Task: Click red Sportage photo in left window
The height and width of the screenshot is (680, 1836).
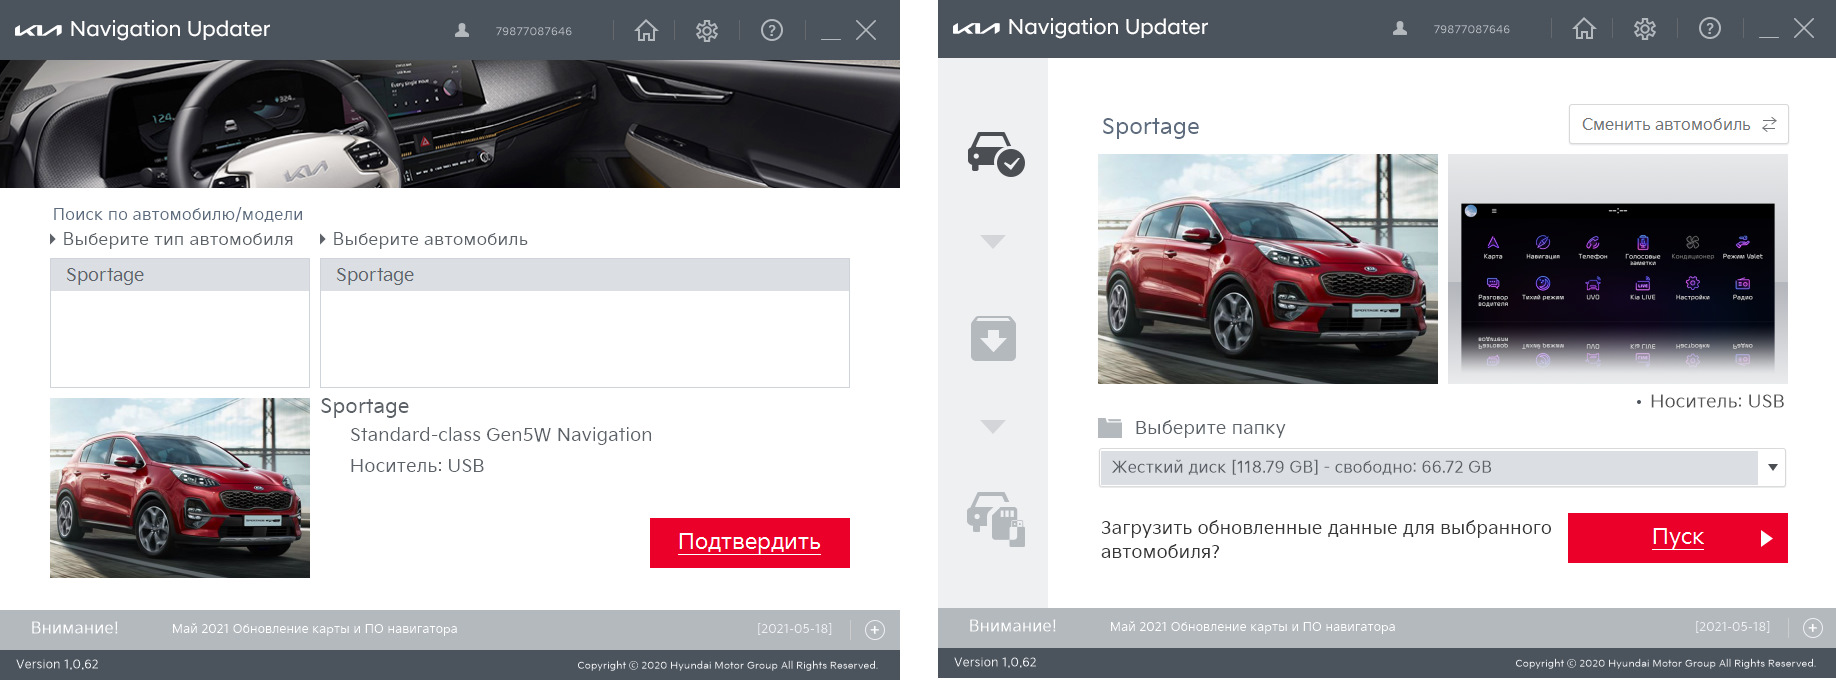Action: pyautogui.click(x=180, y=488)
